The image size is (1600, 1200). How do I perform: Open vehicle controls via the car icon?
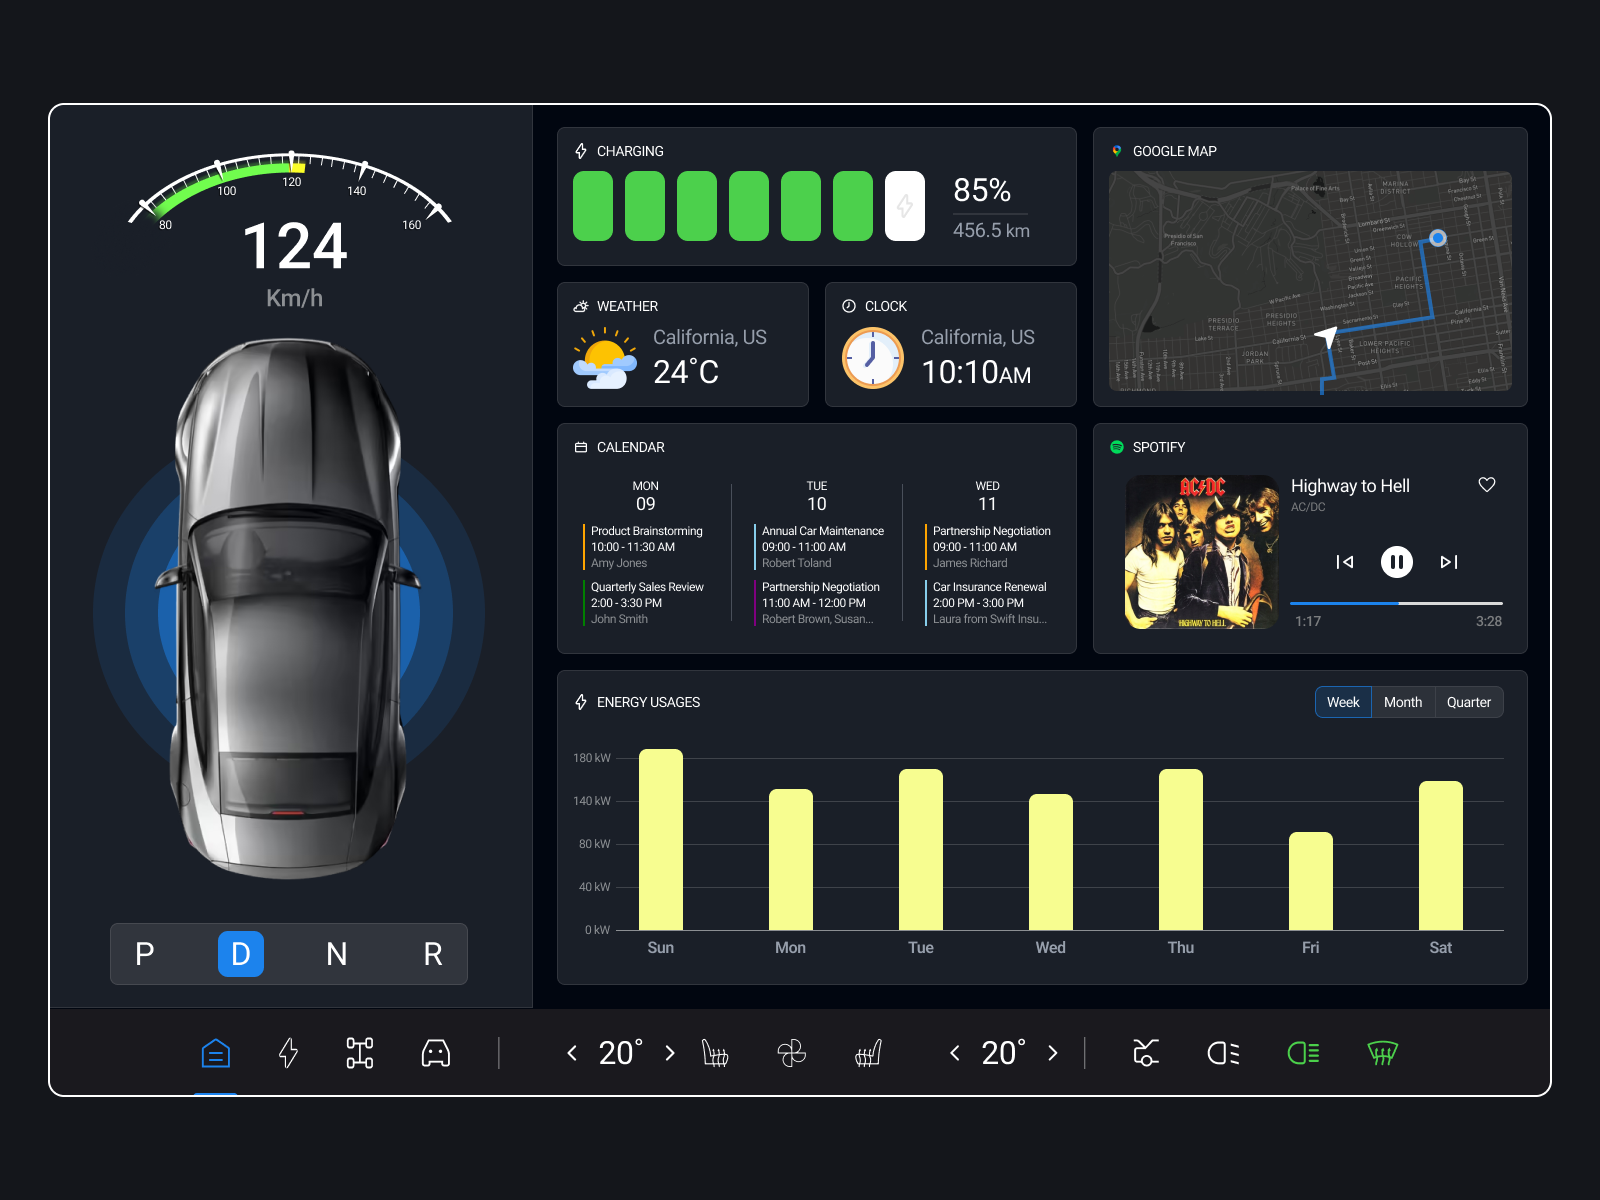click(x=437, y=1053)
